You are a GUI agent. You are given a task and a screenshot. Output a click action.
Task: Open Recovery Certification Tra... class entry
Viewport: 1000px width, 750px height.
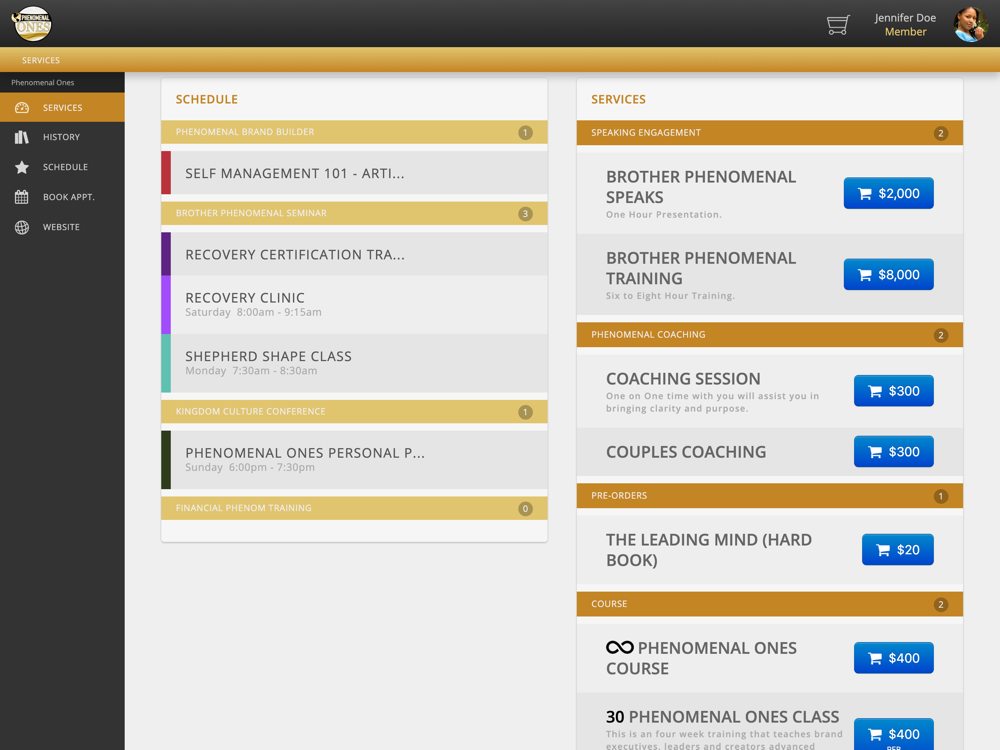point(354,254)
